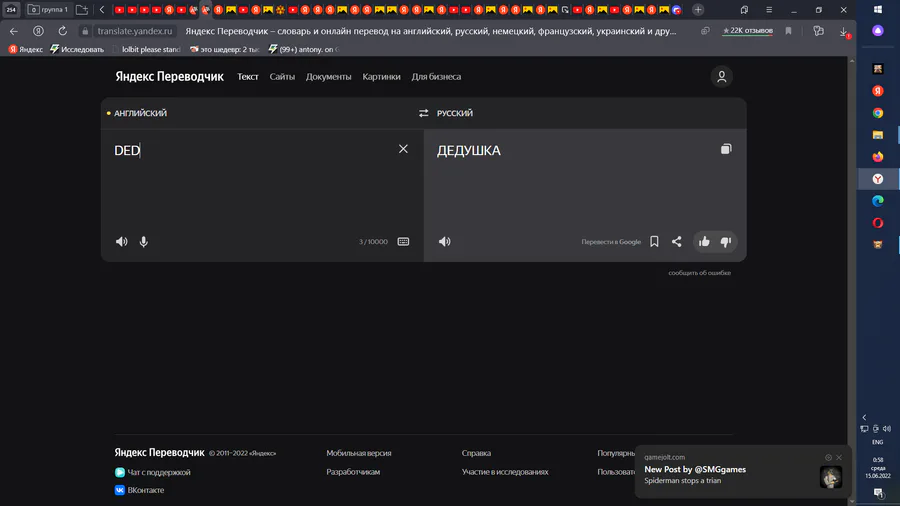Choose source language АНГЛИЙСКИЙ

coord(140,113)
